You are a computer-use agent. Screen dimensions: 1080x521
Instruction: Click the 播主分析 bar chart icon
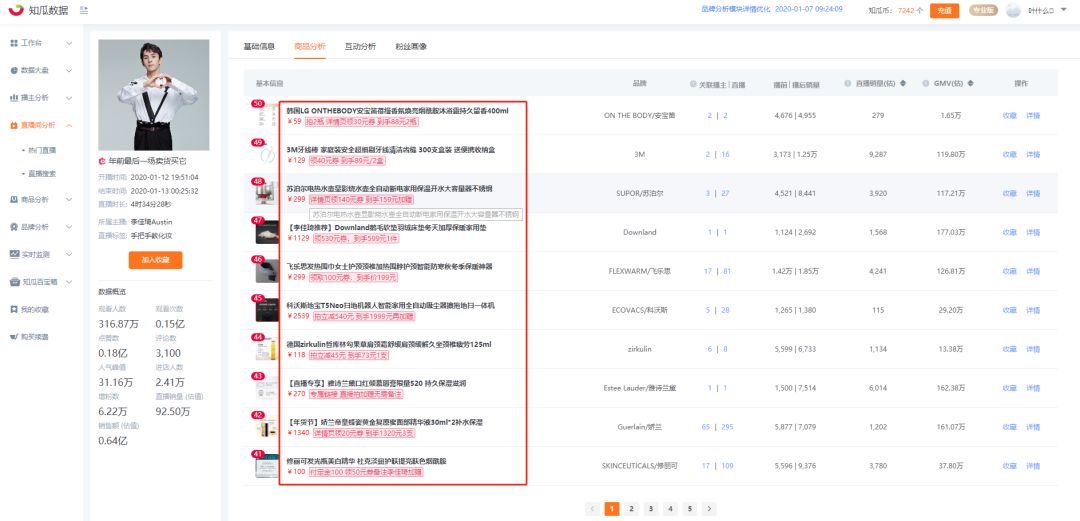coord(14,98)
